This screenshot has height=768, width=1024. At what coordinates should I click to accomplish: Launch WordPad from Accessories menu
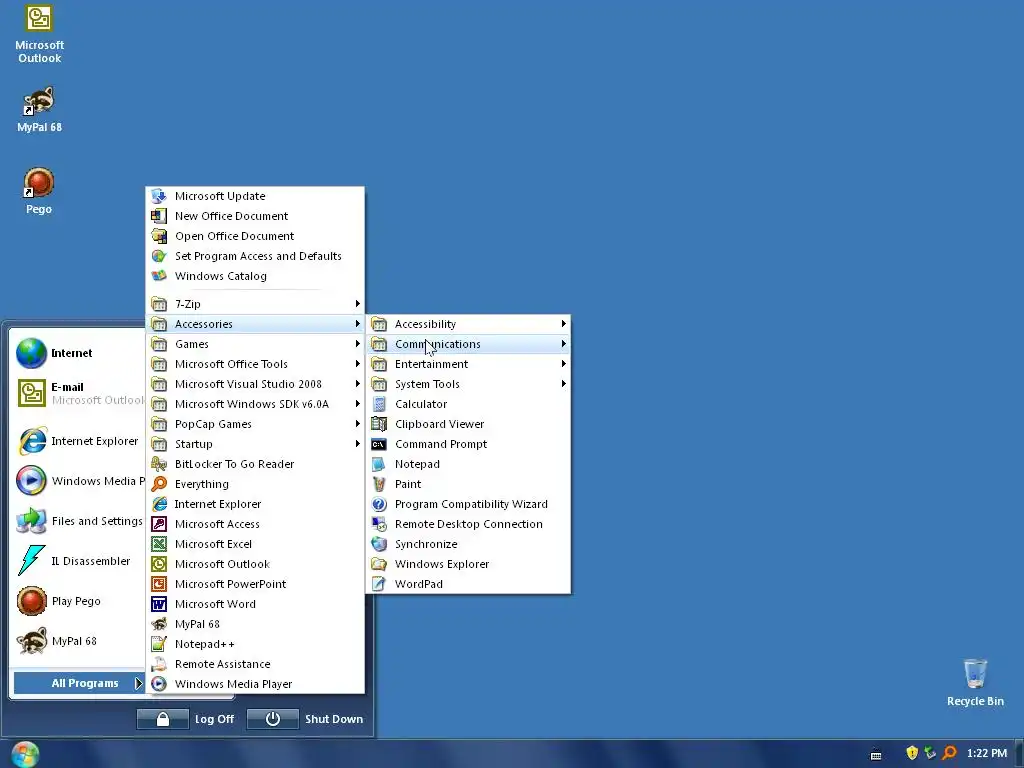(468, 584)
